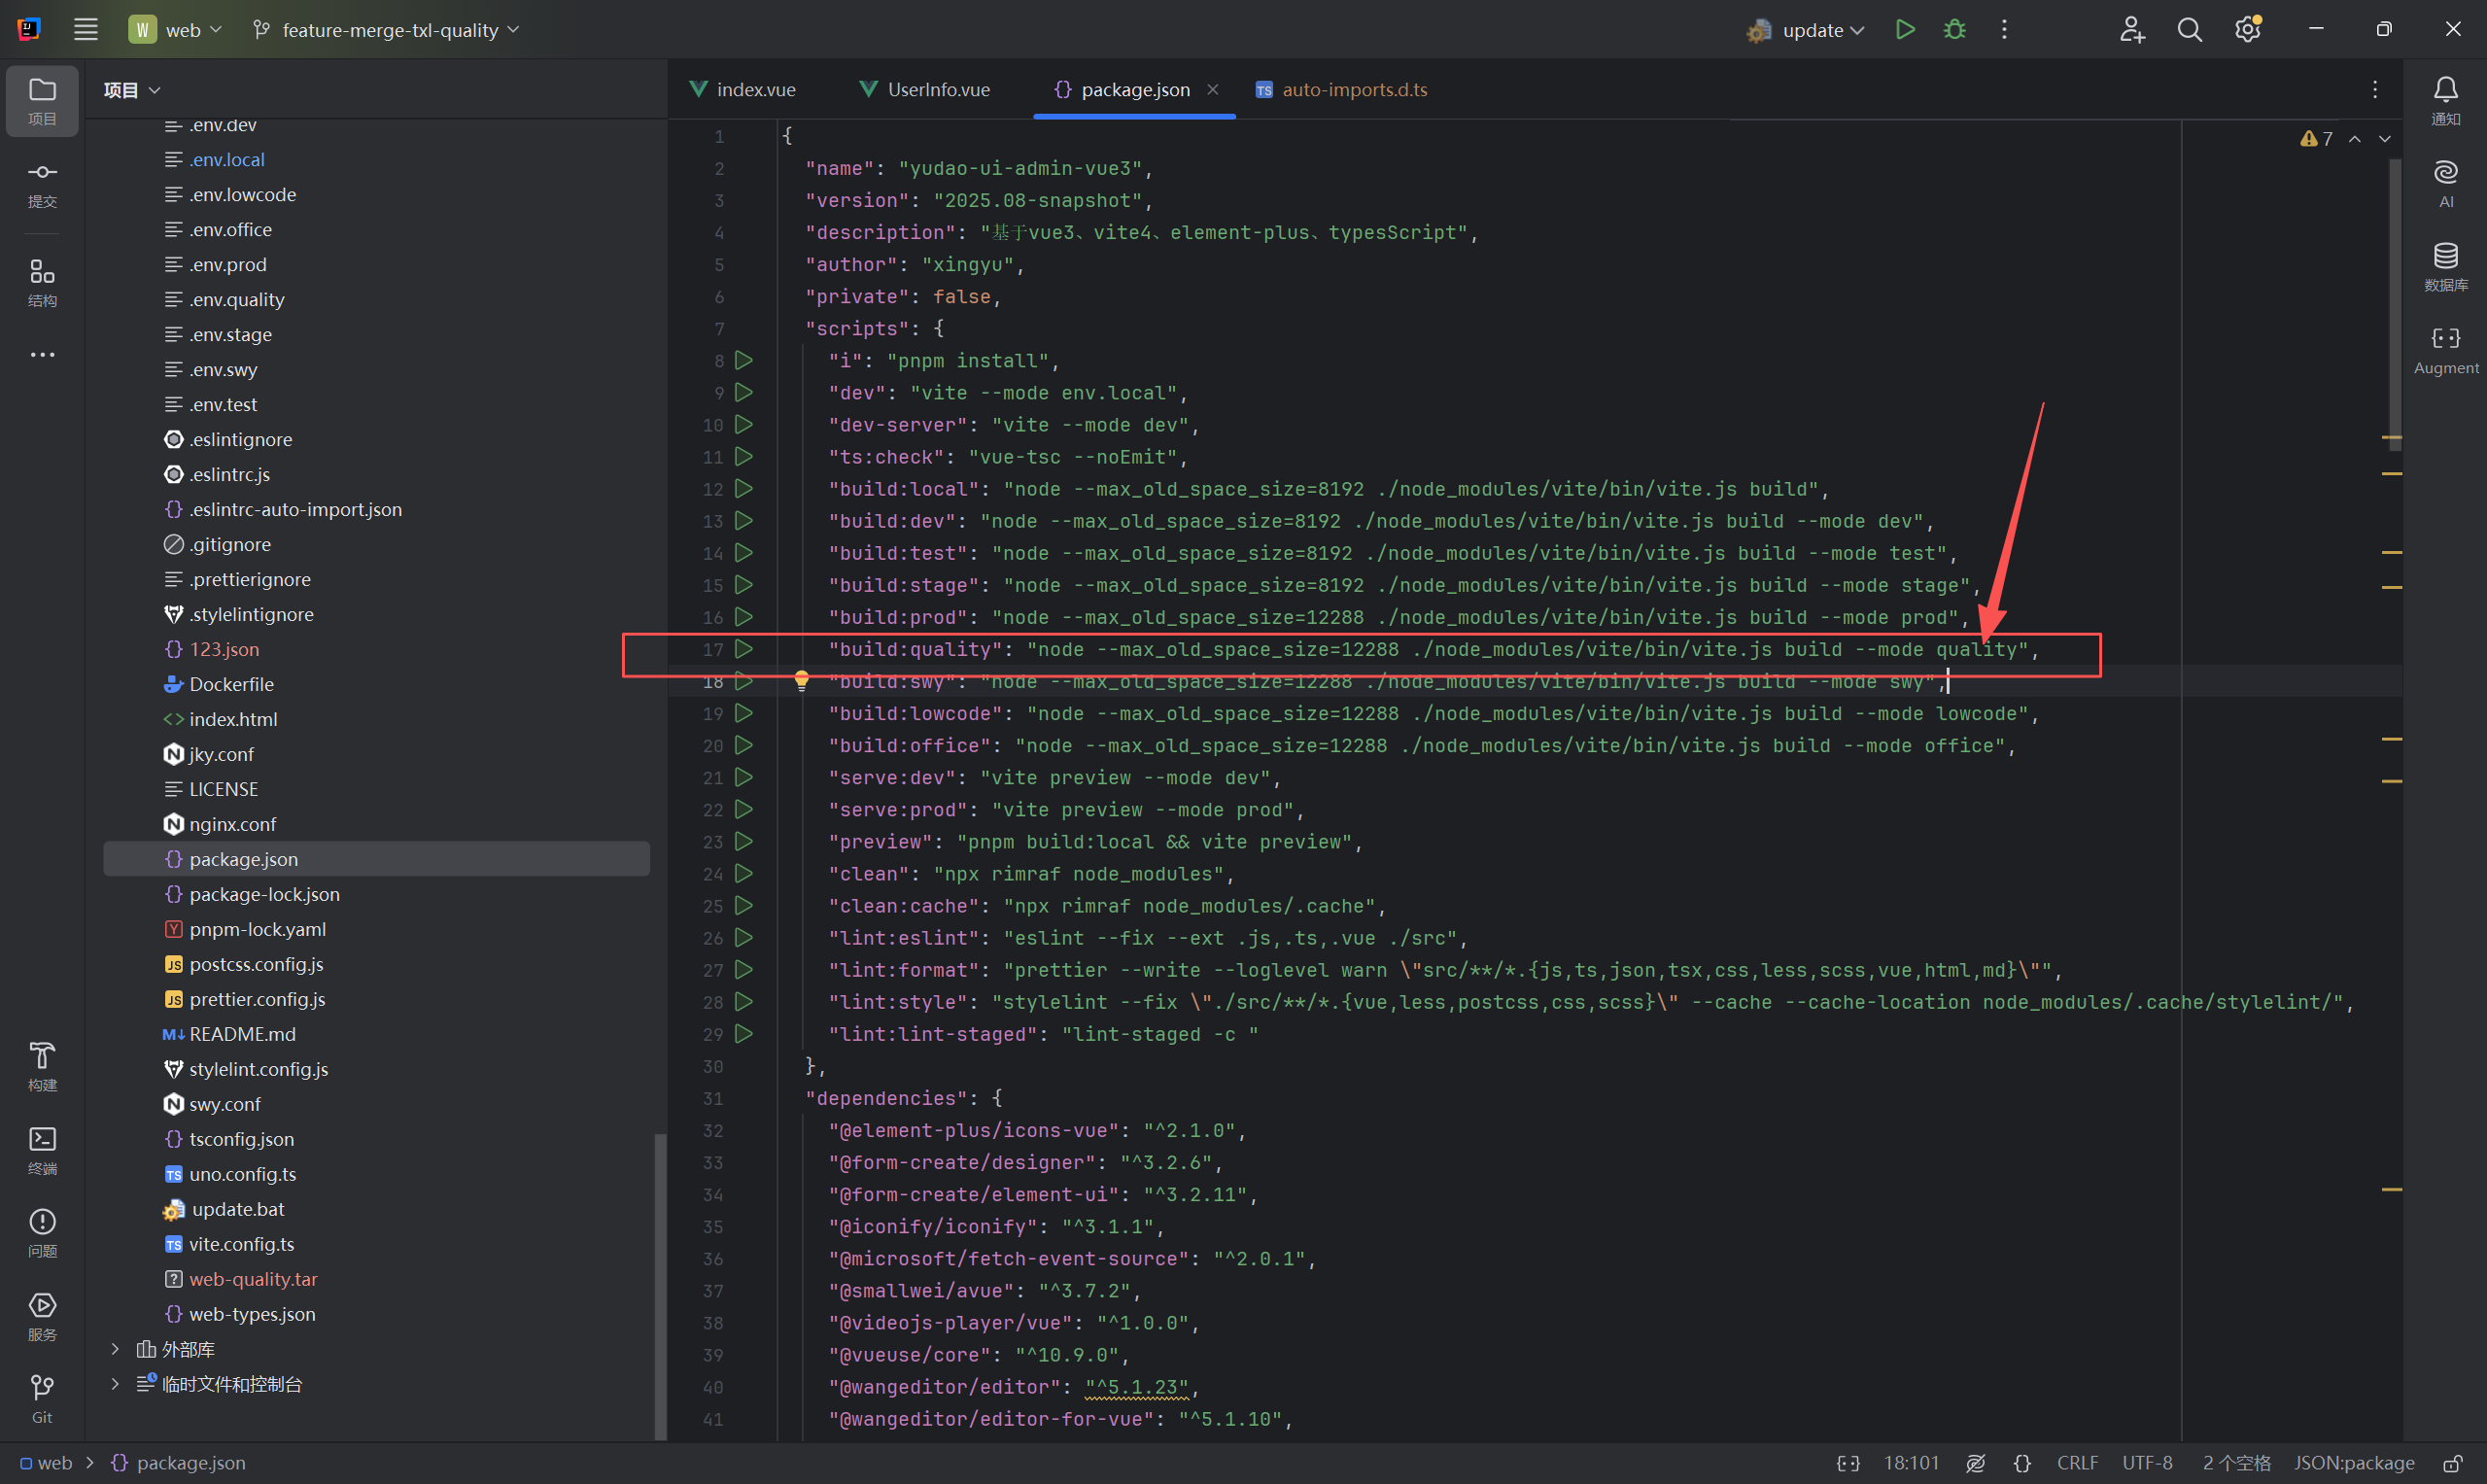Open the Terminal tool window
The image size is (2487, 1484).
42,1149
